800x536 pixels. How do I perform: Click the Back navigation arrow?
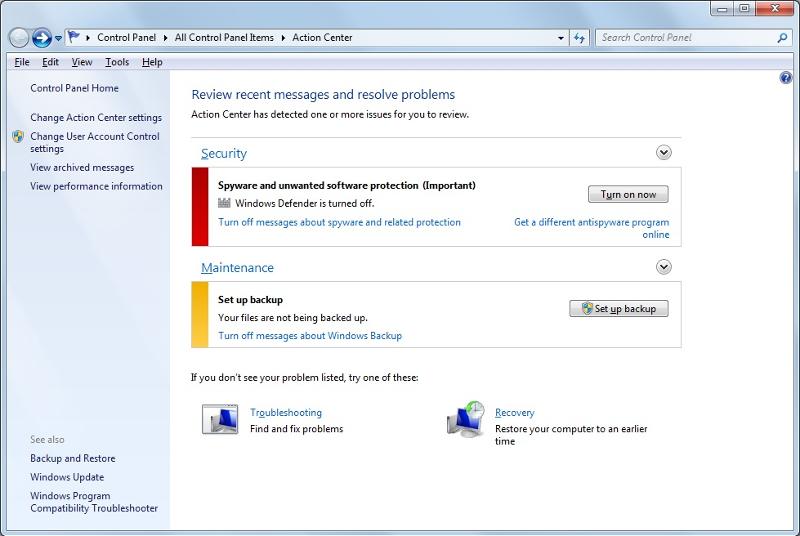(19, 37)
